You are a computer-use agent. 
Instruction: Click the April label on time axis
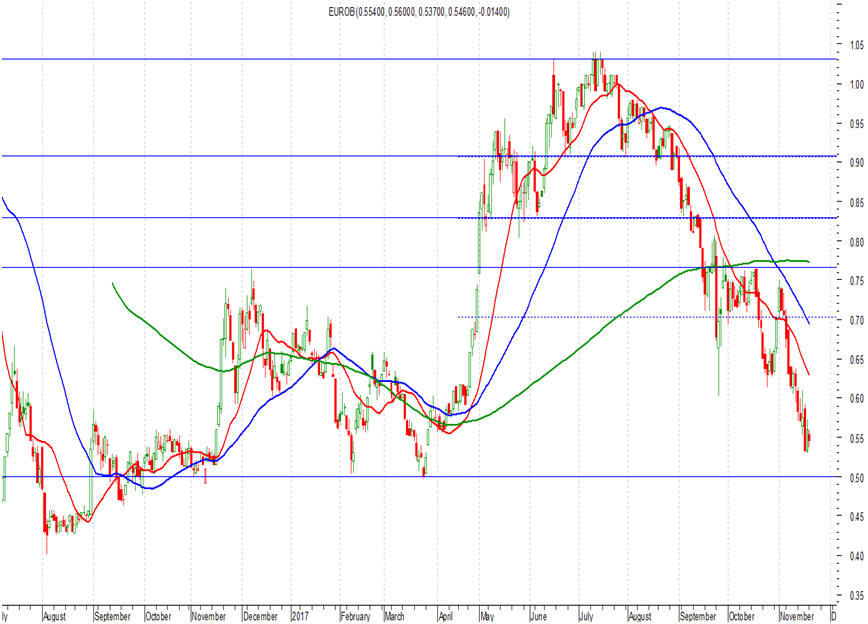click(x=446, y=616)
